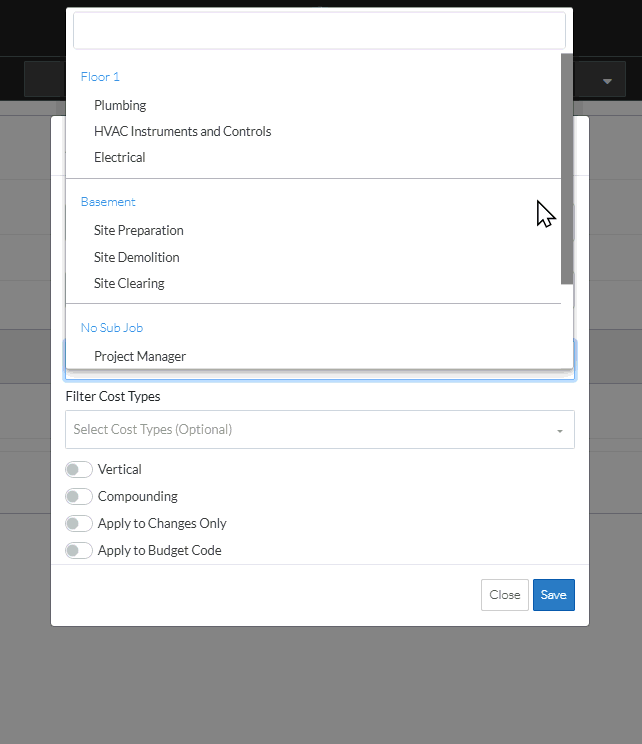
Task: Click the dropdown list scrollbar
Action: pyautogui.click(x=567, y=168)
